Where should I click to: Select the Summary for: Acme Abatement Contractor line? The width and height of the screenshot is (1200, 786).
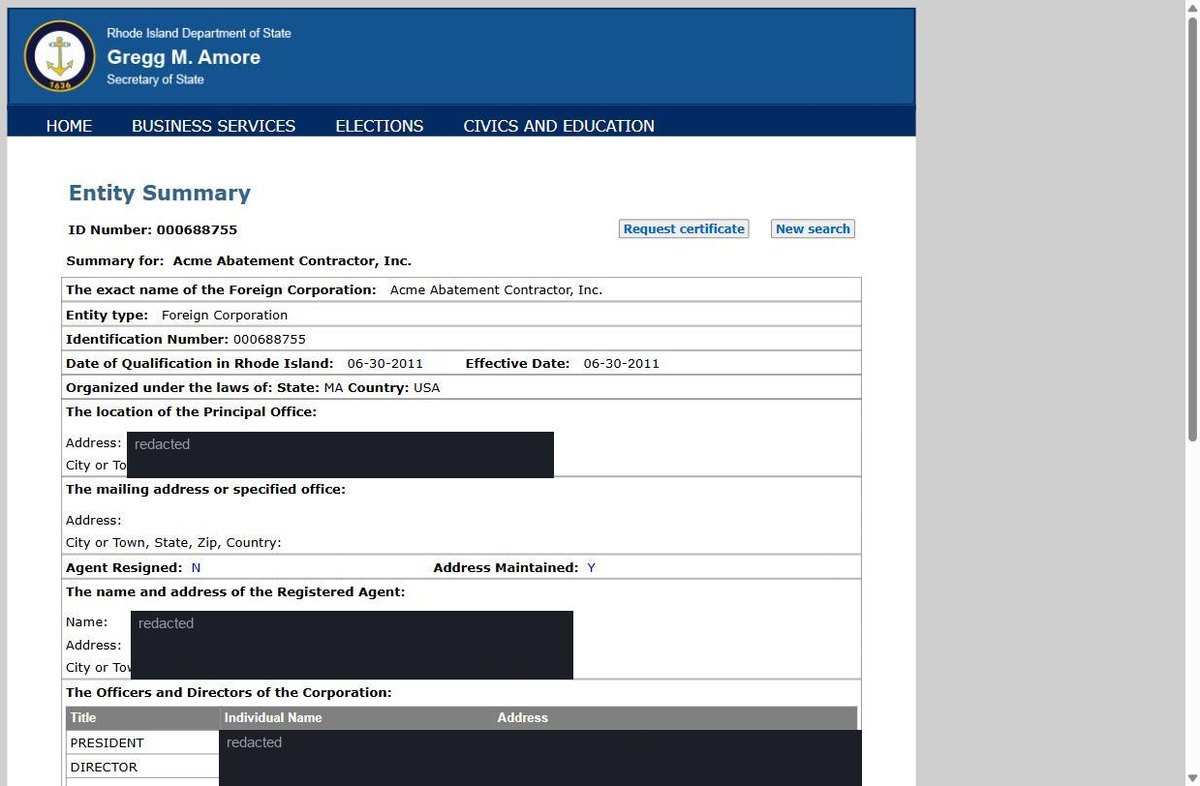(239, 261)
